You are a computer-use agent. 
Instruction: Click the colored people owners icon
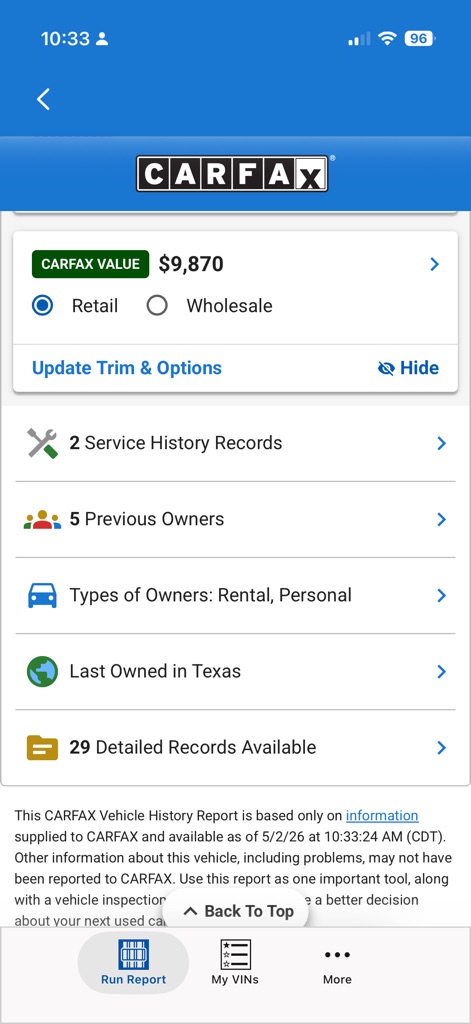42,520
